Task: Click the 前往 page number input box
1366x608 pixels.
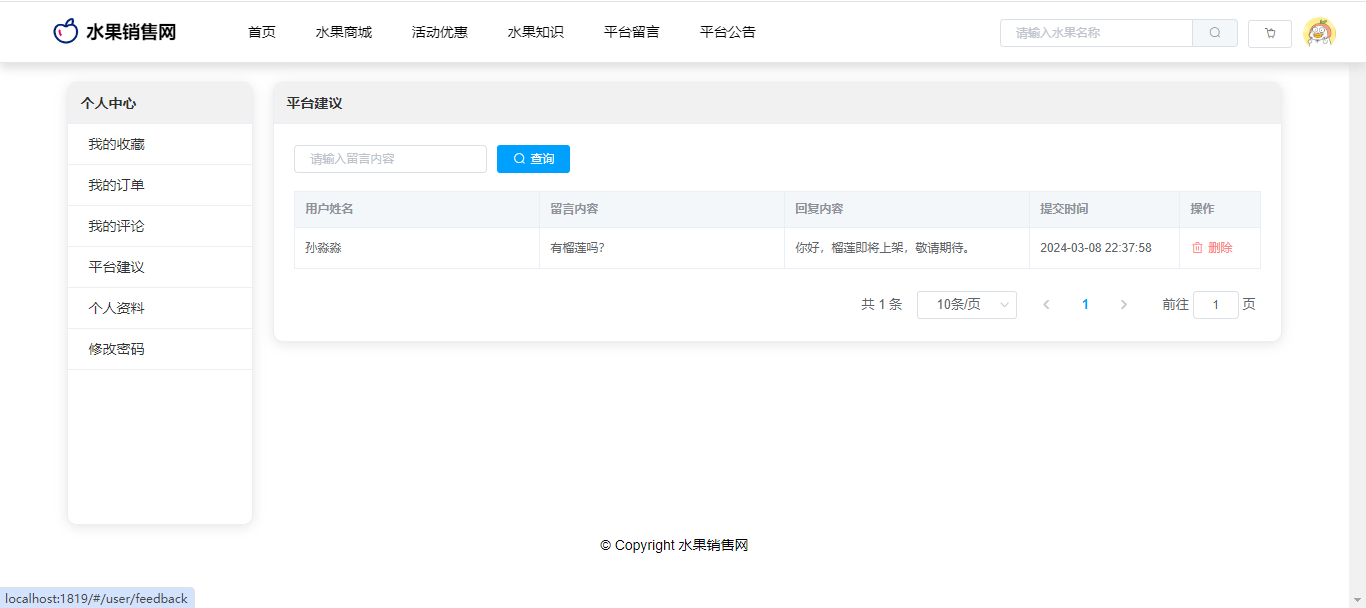Action: tap(1215, 305)
